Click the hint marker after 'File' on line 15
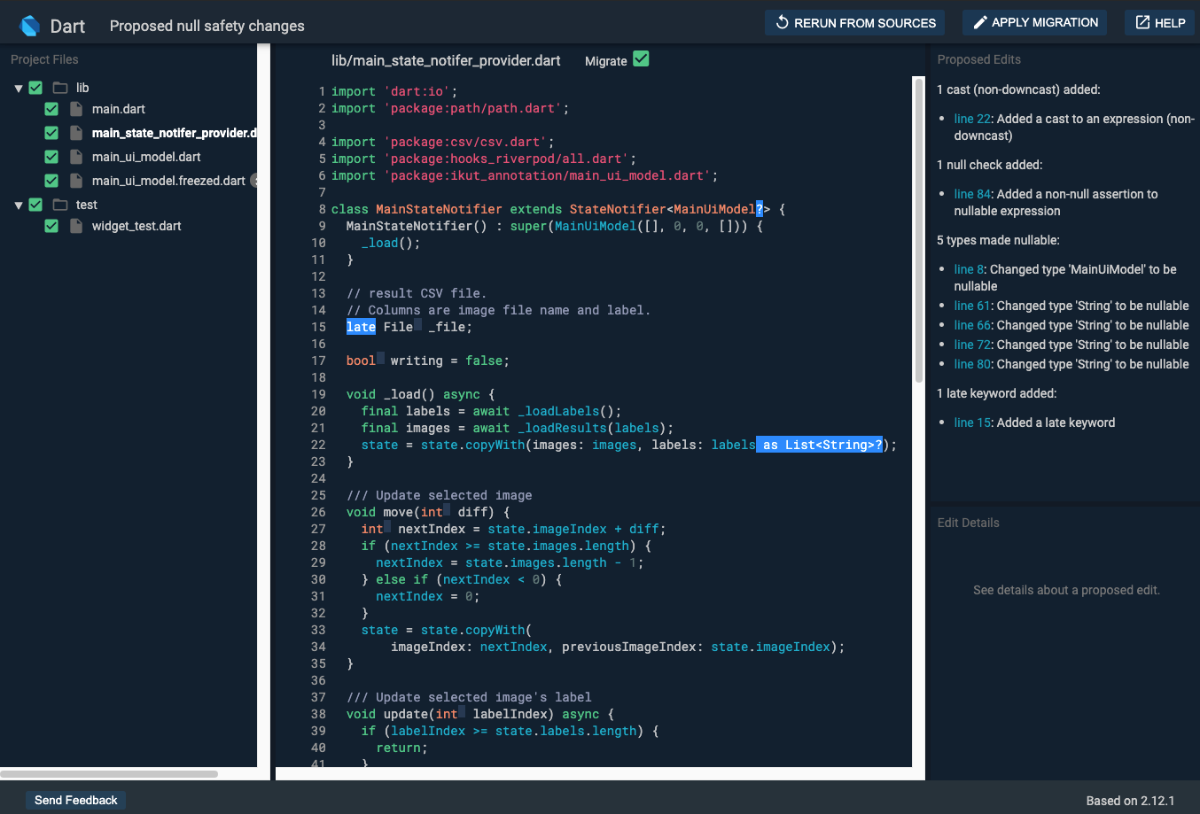 [418, 326]
